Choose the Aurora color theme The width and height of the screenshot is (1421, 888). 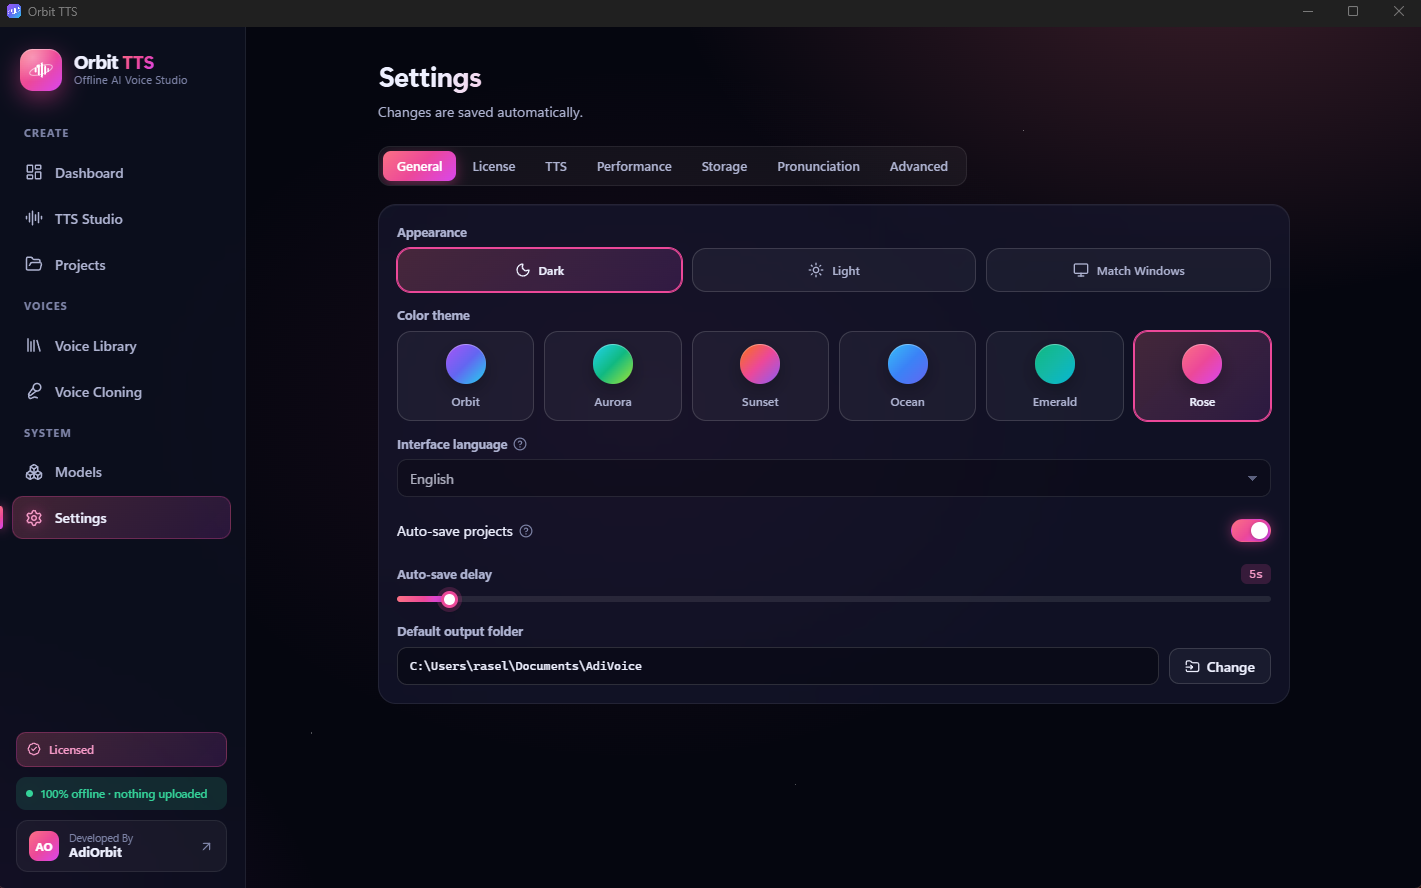[613, 376]
